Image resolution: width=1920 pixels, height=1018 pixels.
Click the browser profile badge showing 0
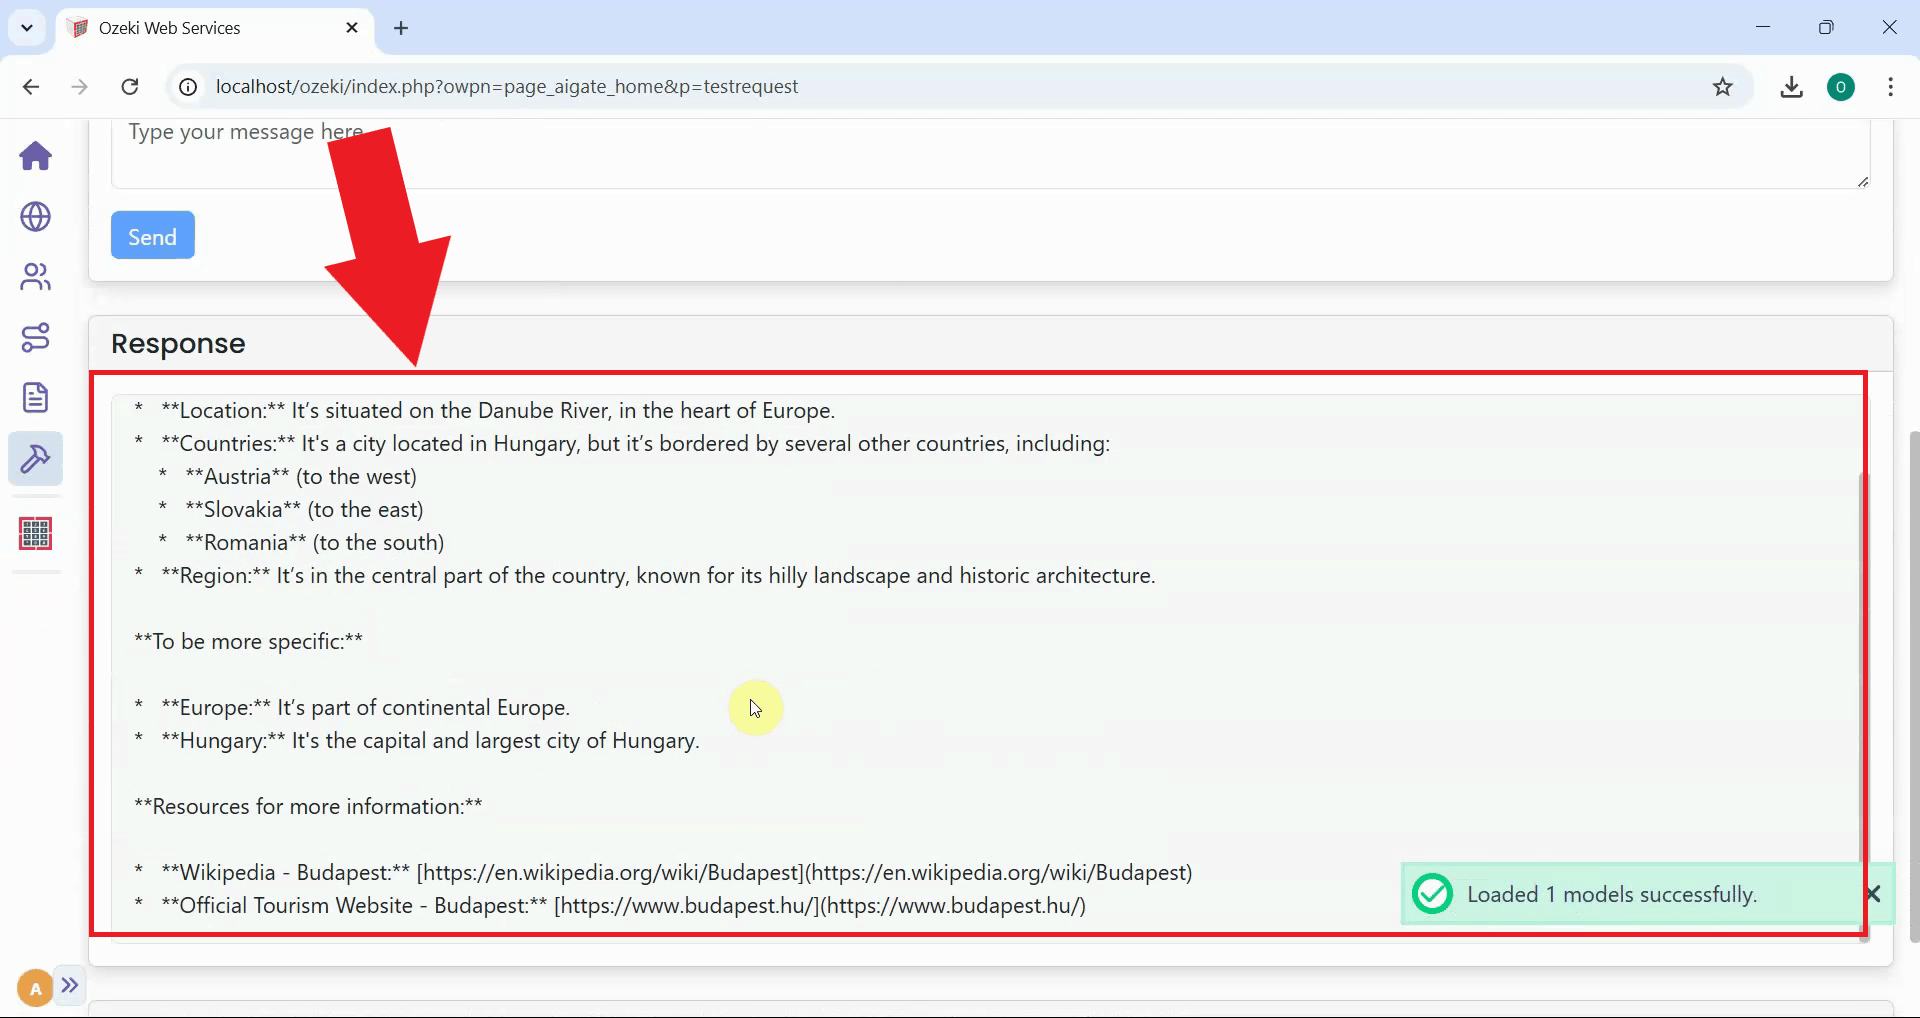pos(1842,87)
